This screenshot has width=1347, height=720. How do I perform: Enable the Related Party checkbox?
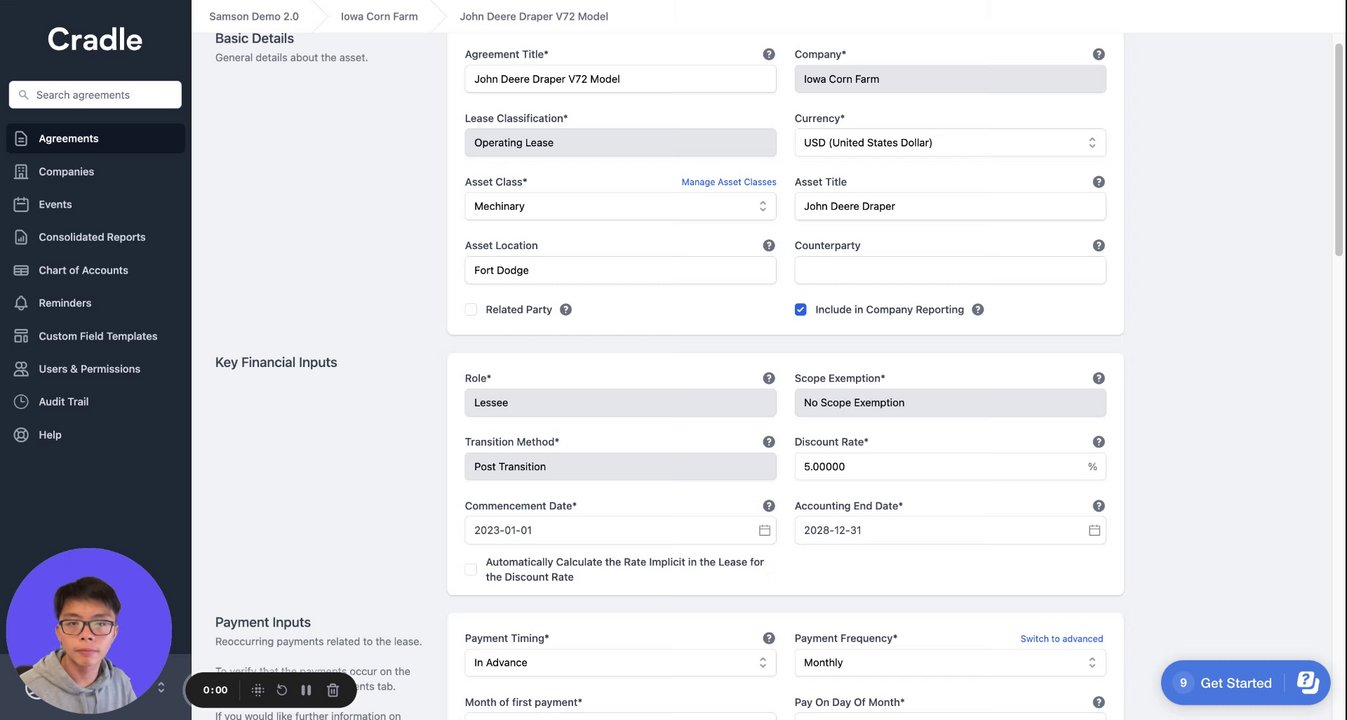(x=471, y=310)
